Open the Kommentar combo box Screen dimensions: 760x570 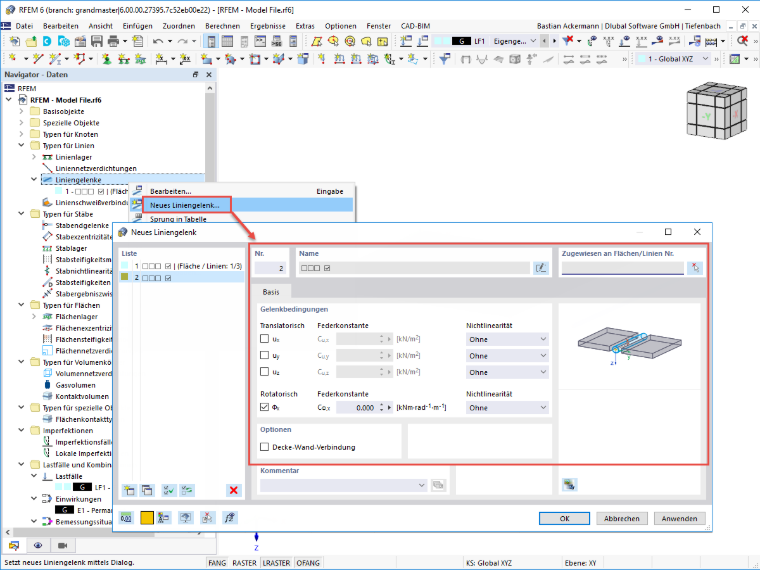(x=344, y=485)
